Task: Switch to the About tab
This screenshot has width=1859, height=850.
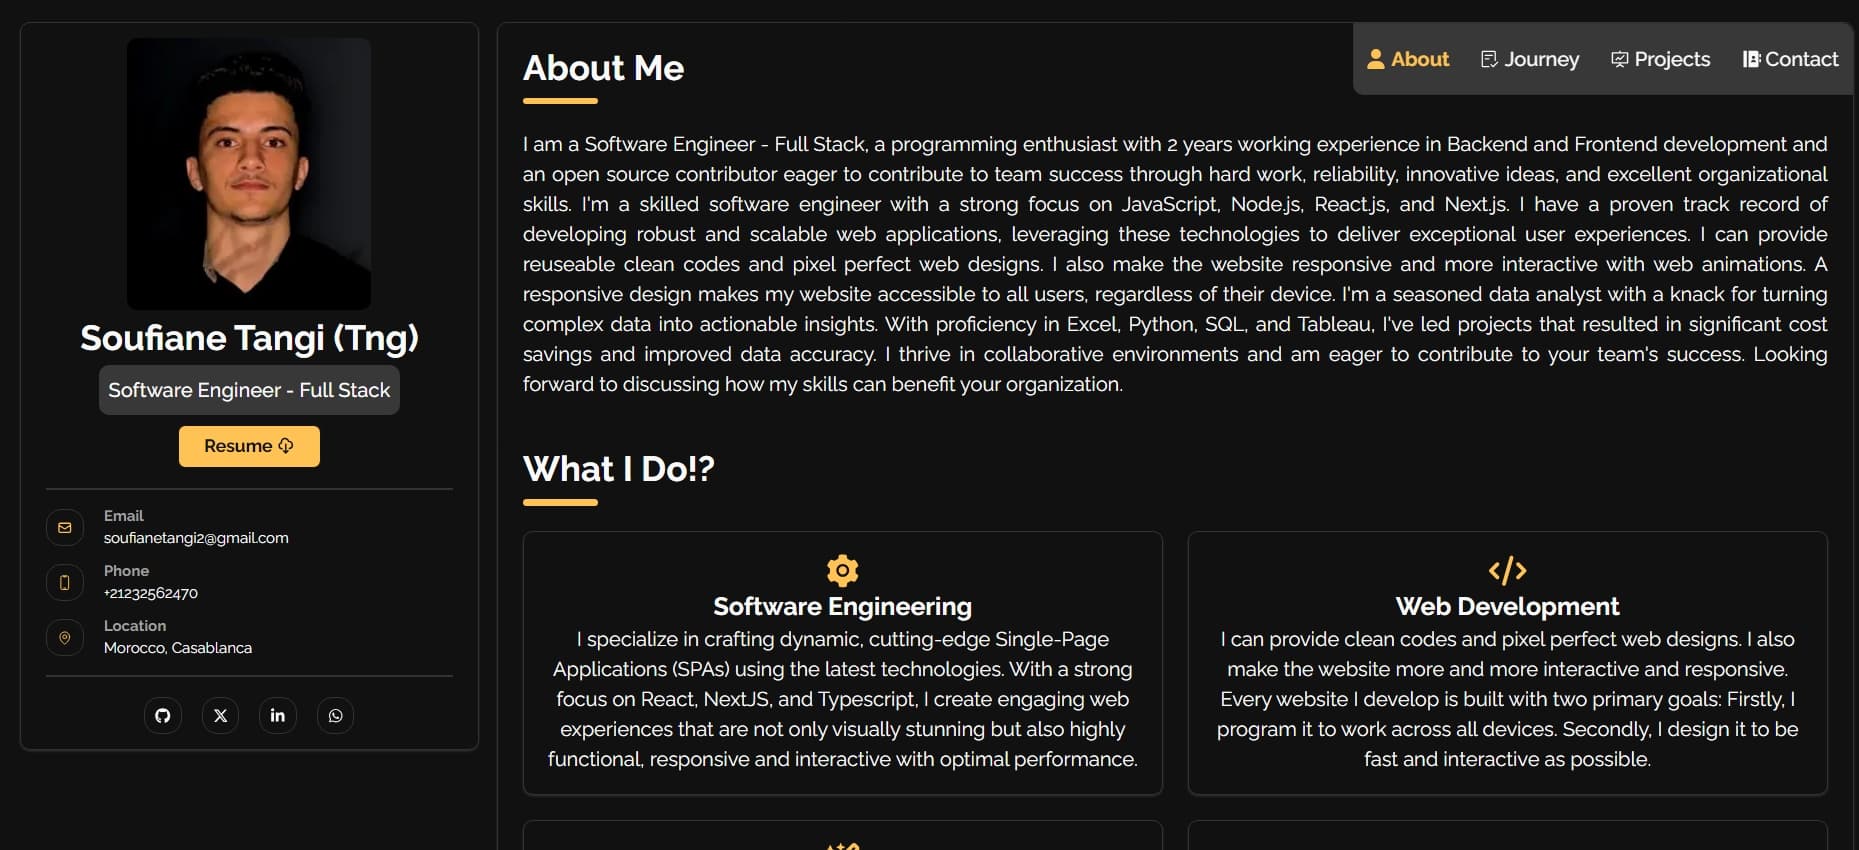Action: (1408, 59)
